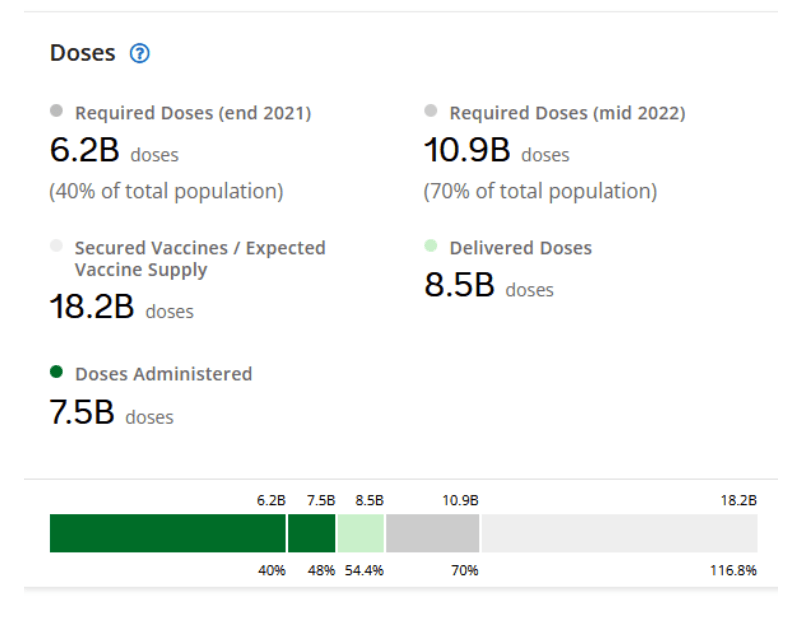Click the Doses help question mark icon
Screen dimensions: 810x622
140,54
